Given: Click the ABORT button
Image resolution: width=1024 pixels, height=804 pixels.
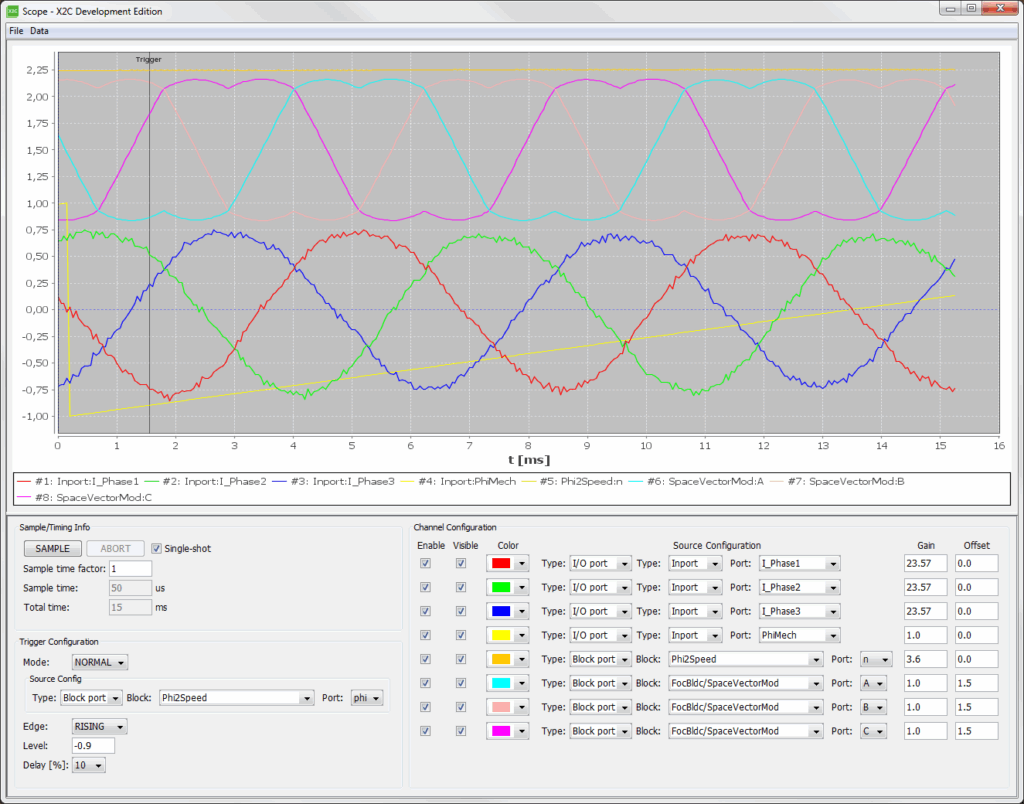Looking at the screenshot, I should tap(116, 549).
